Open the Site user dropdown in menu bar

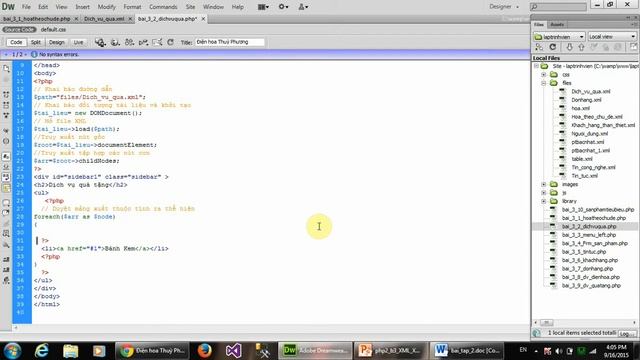303,7
